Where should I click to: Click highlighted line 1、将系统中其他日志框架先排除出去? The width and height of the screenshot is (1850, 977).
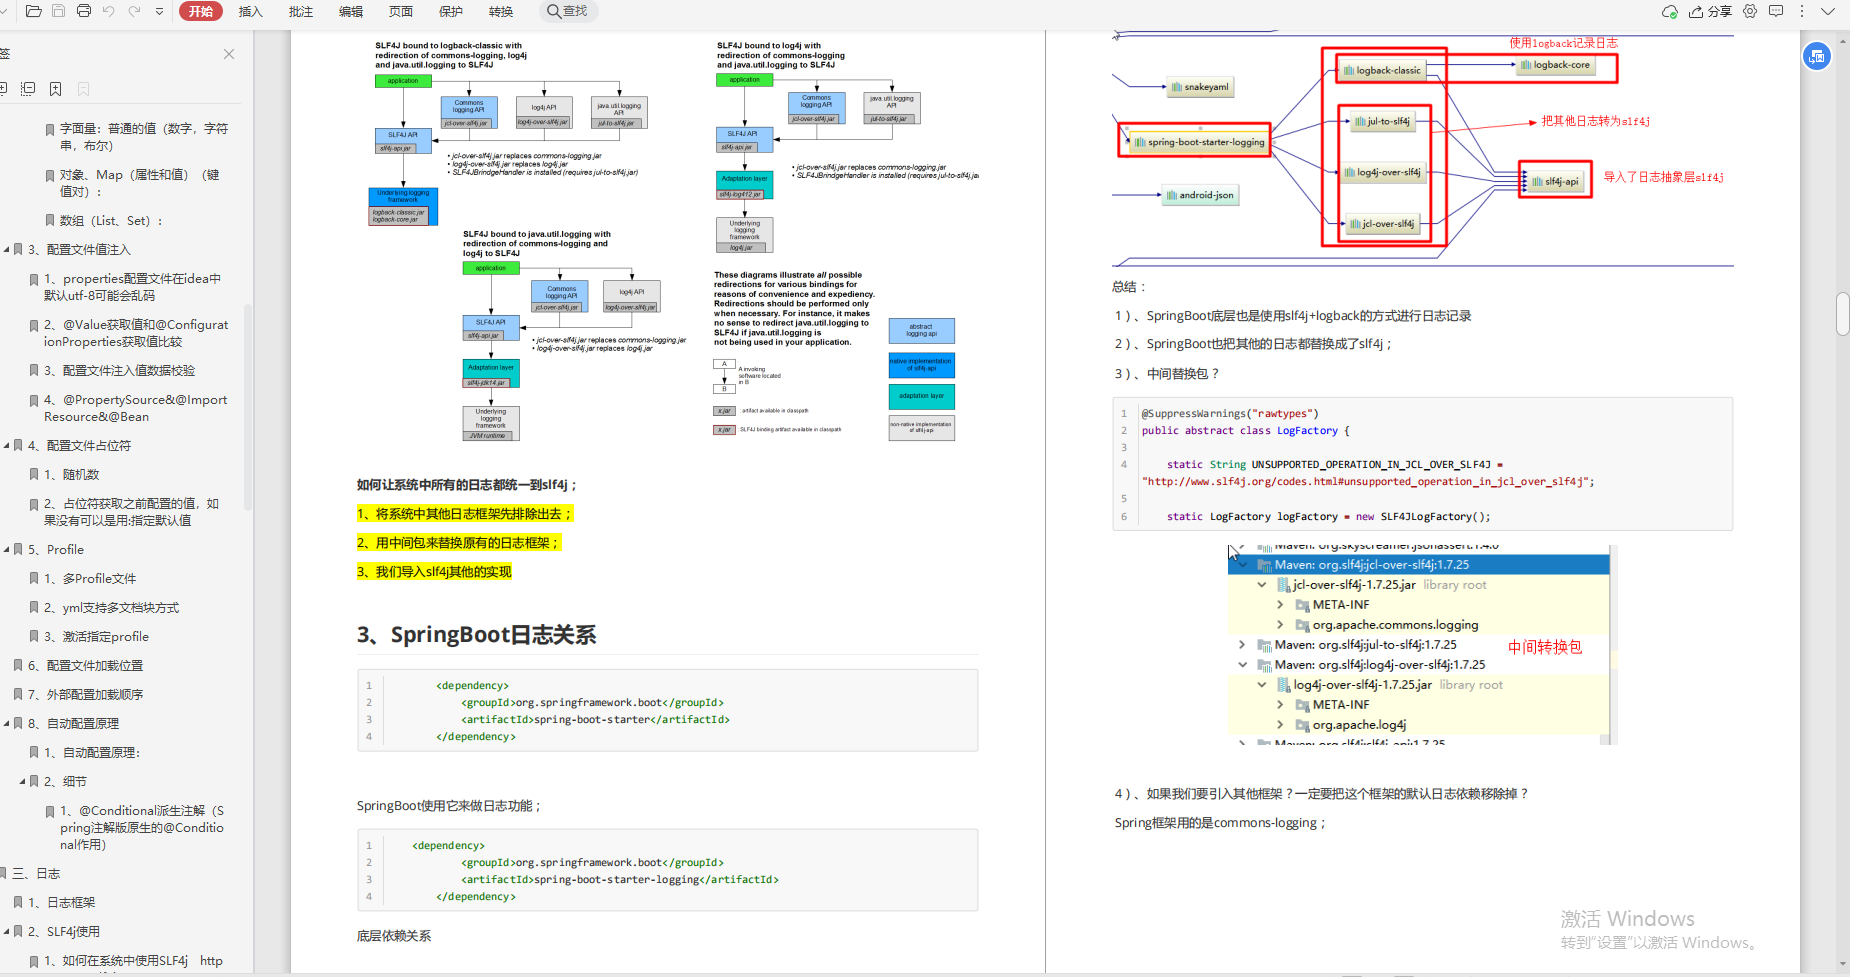(x=464, y=514)
